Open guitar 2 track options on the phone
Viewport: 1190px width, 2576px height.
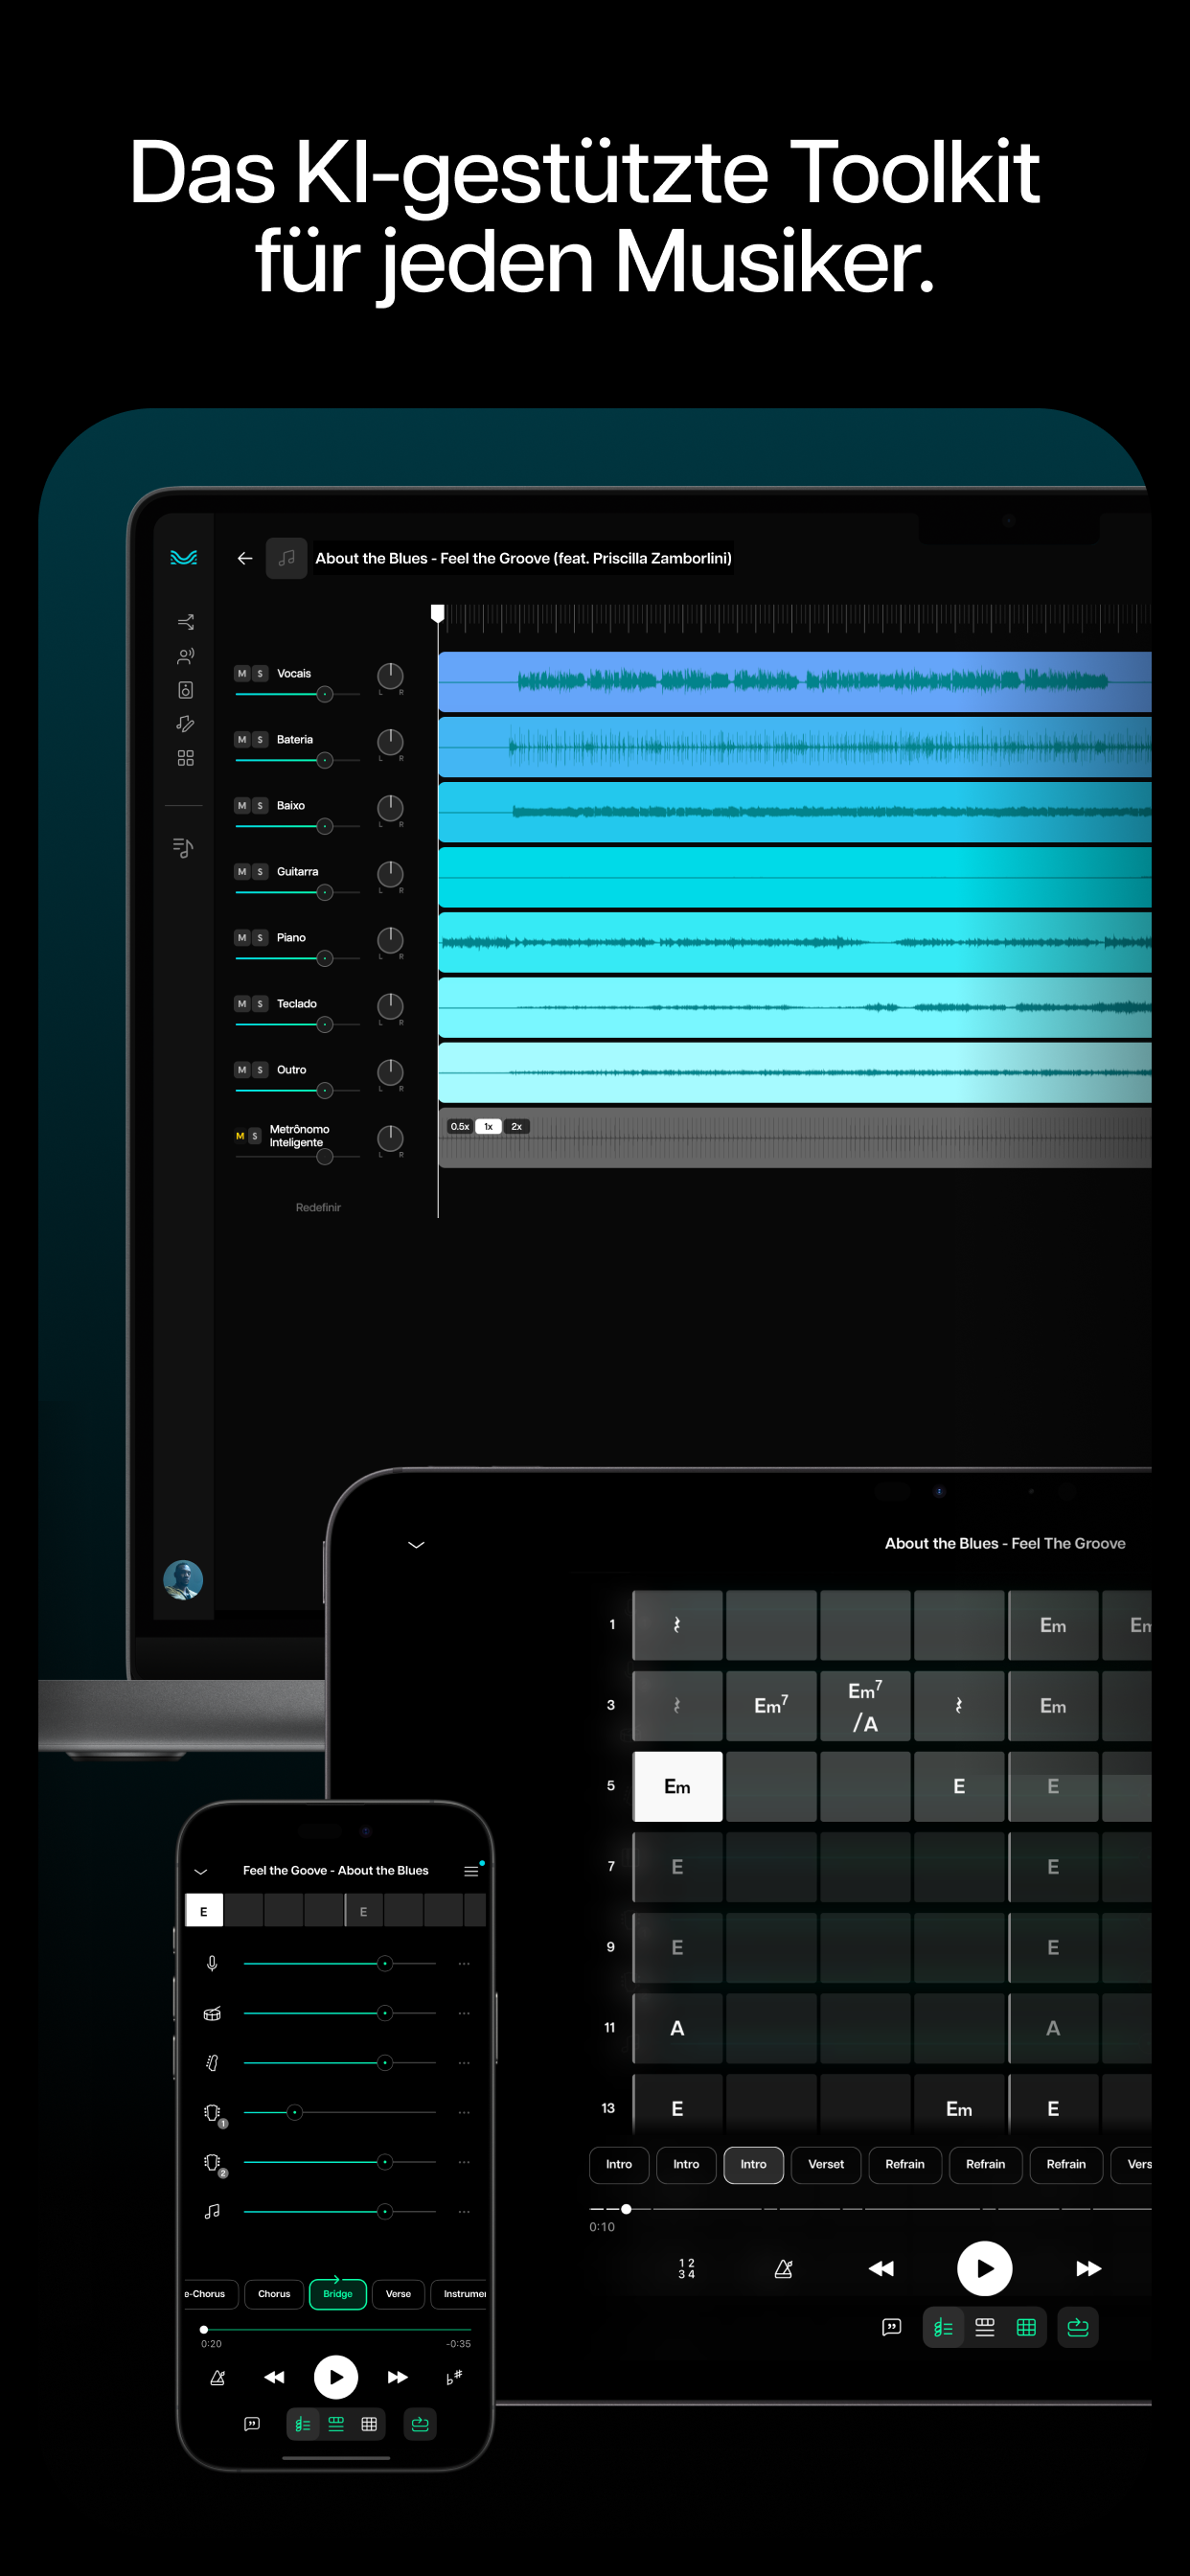pos(464,2162)
